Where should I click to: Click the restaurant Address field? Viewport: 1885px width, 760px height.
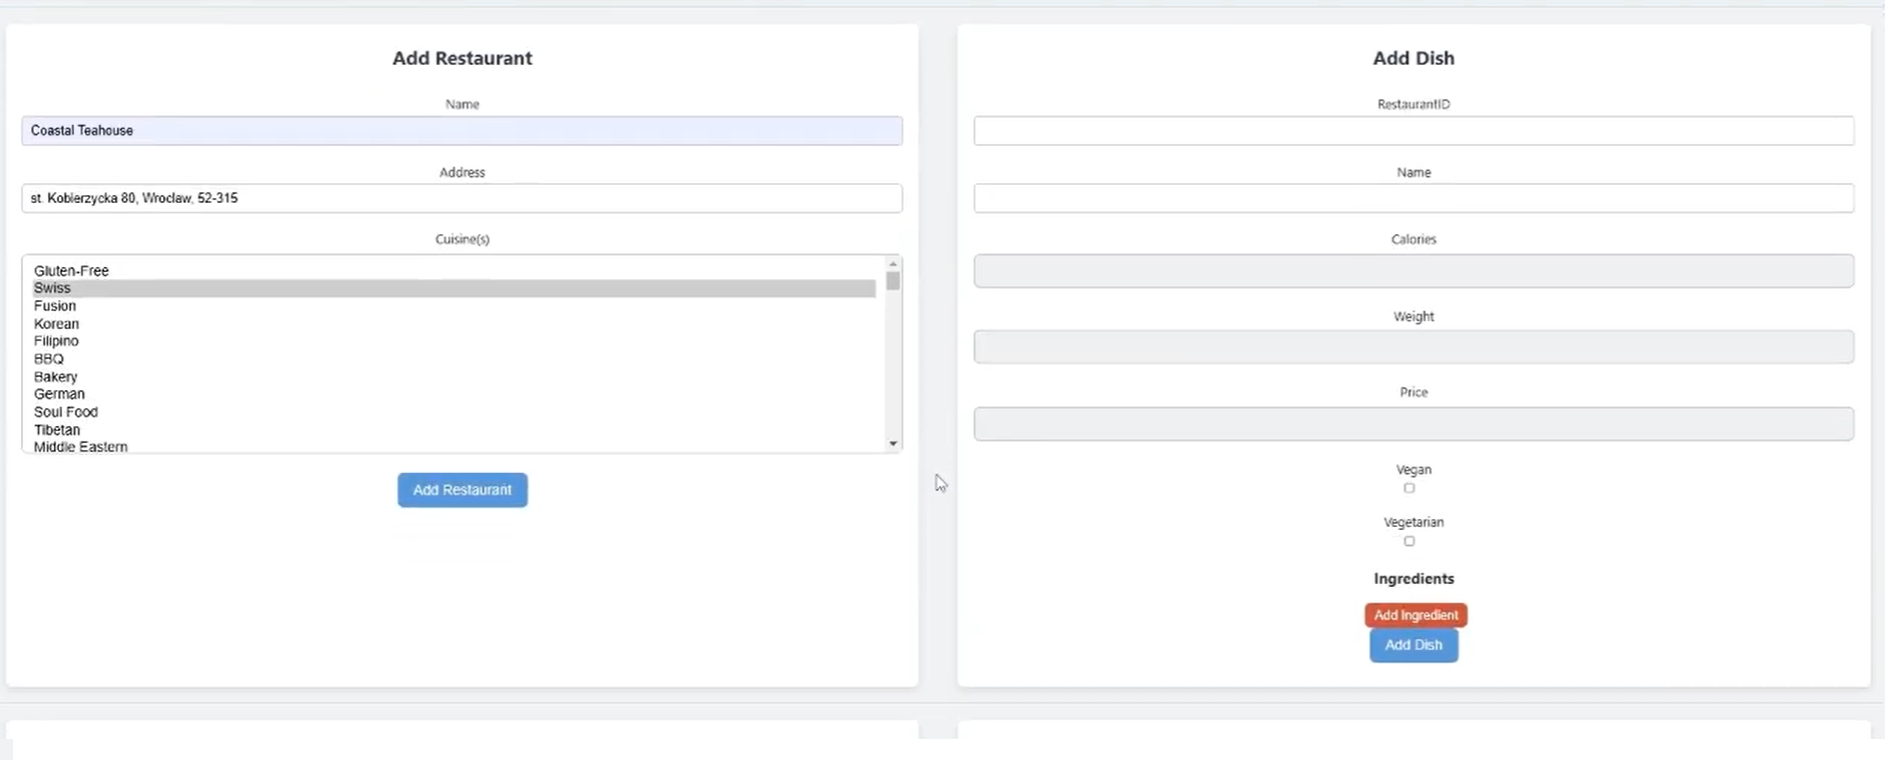462,198
